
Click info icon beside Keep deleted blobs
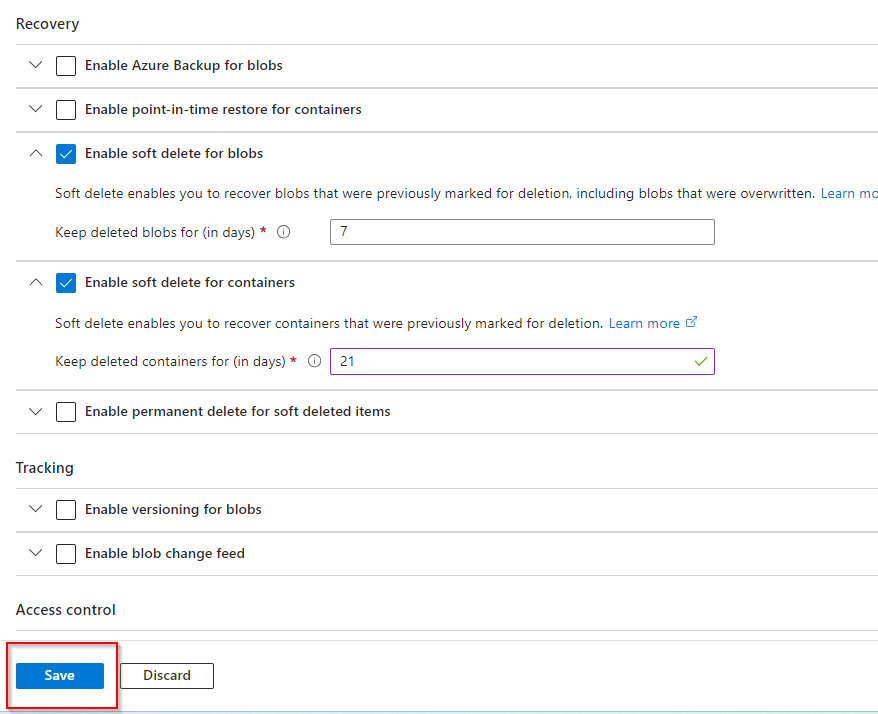(x=283, y=232)
